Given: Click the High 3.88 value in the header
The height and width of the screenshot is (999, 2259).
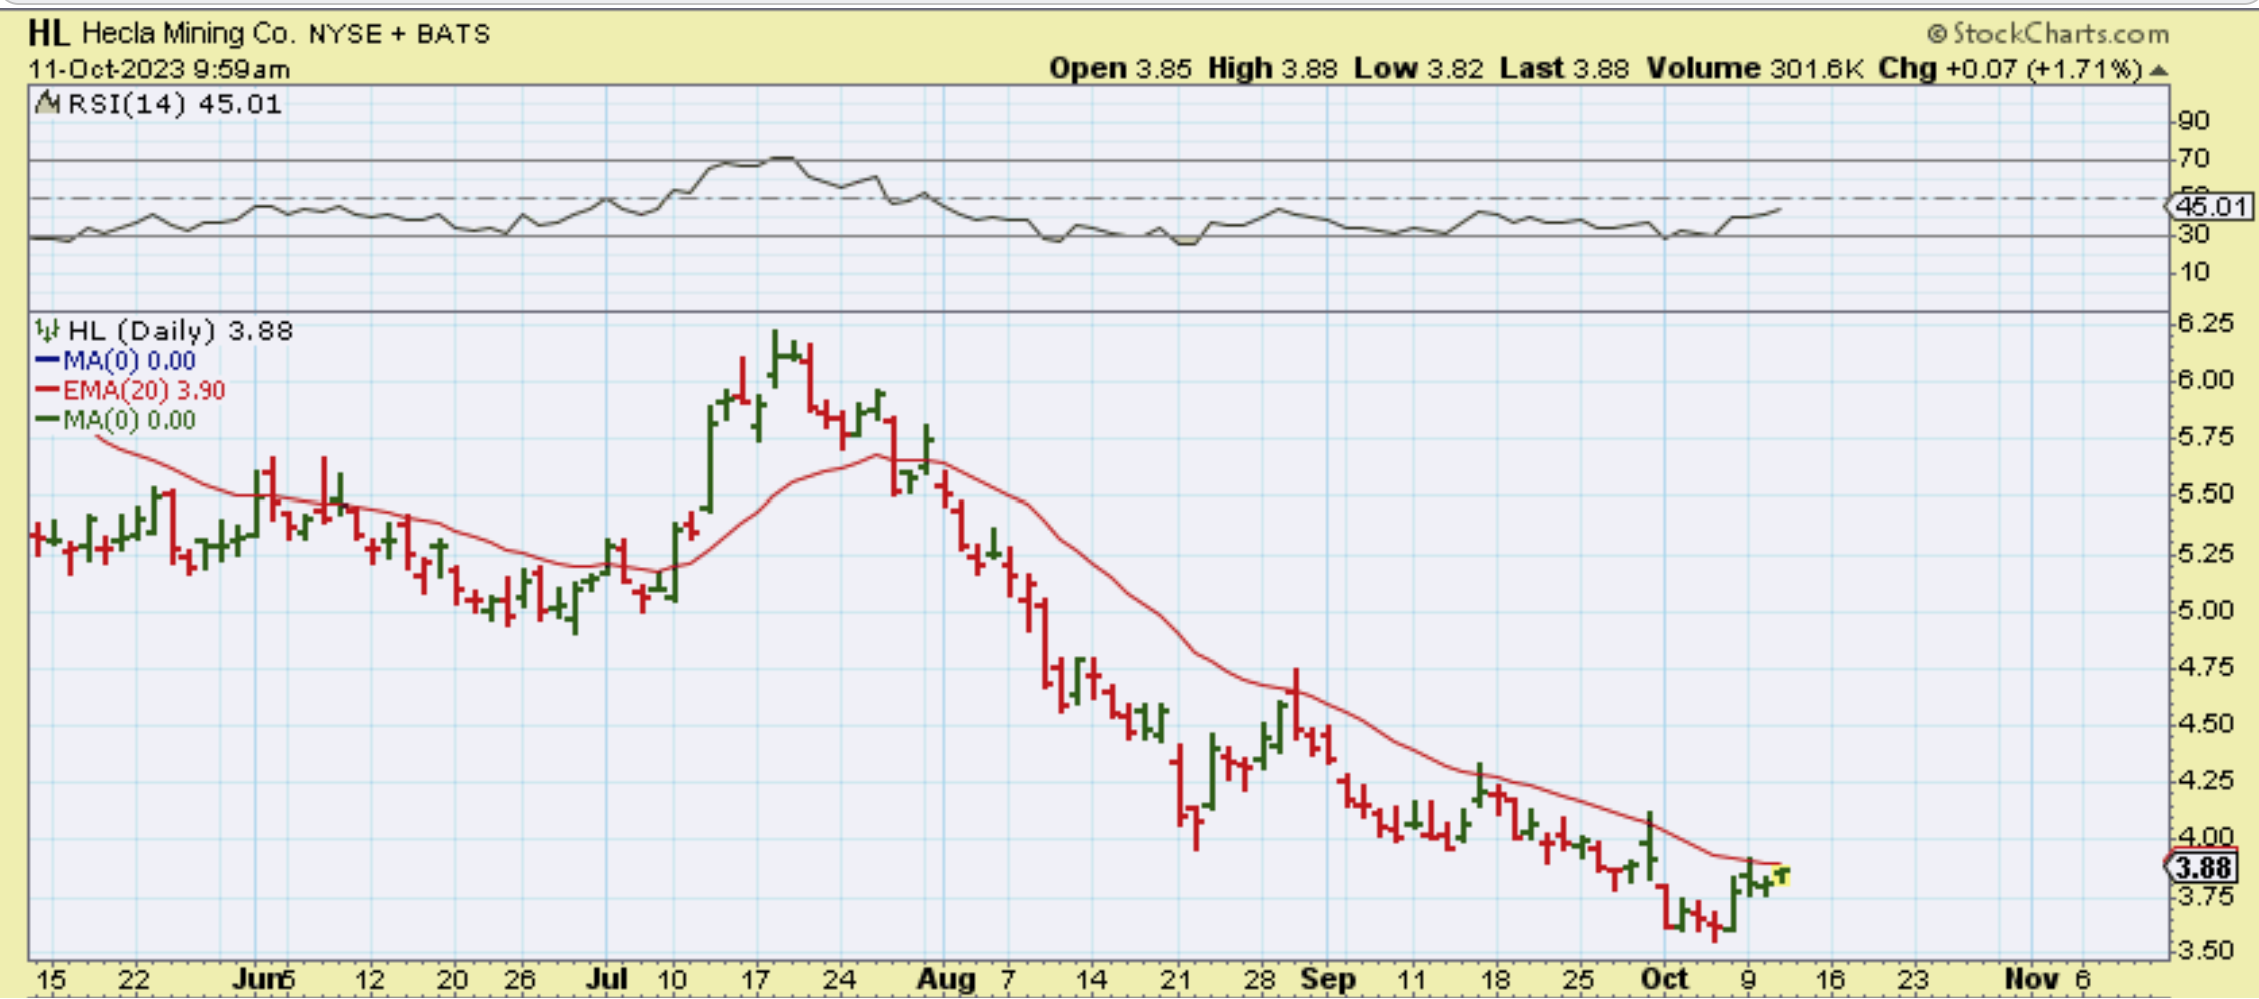Looking at the screenshot, I should pos(1272,68).
